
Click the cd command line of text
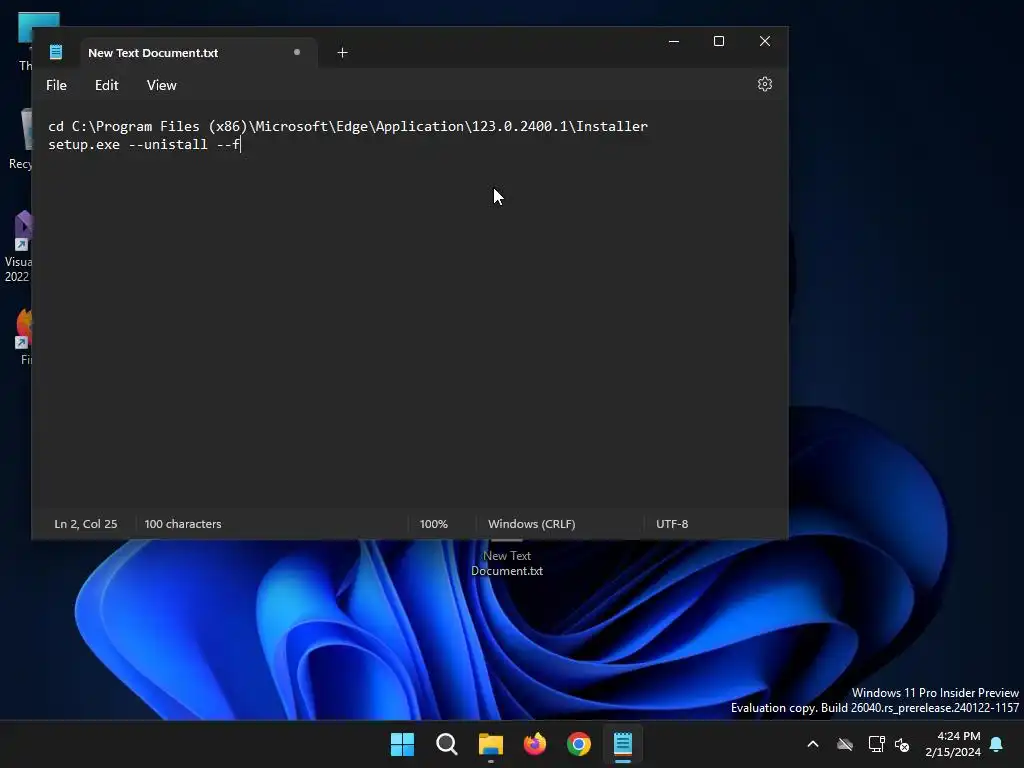pos(348,126)
